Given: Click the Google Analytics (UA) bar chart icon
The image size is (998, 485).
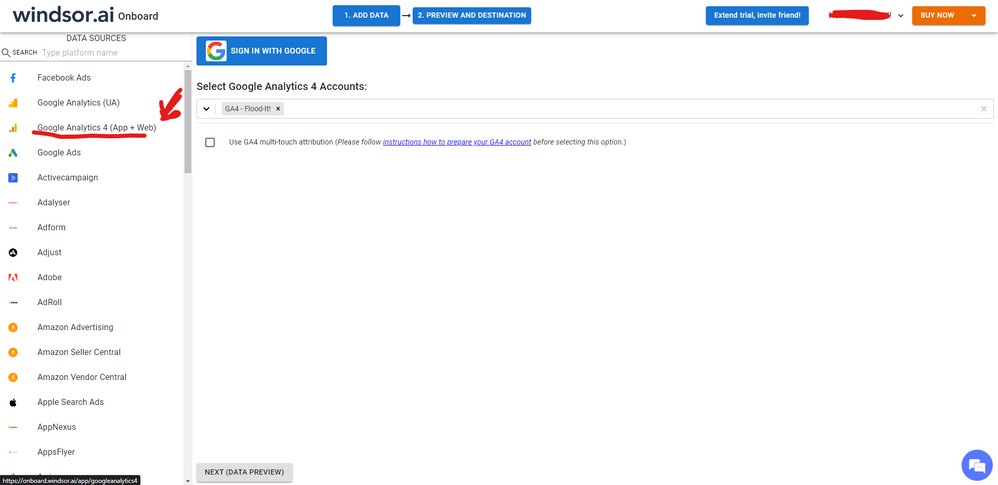Looking at the screenshot, I should tap(13, 103).
